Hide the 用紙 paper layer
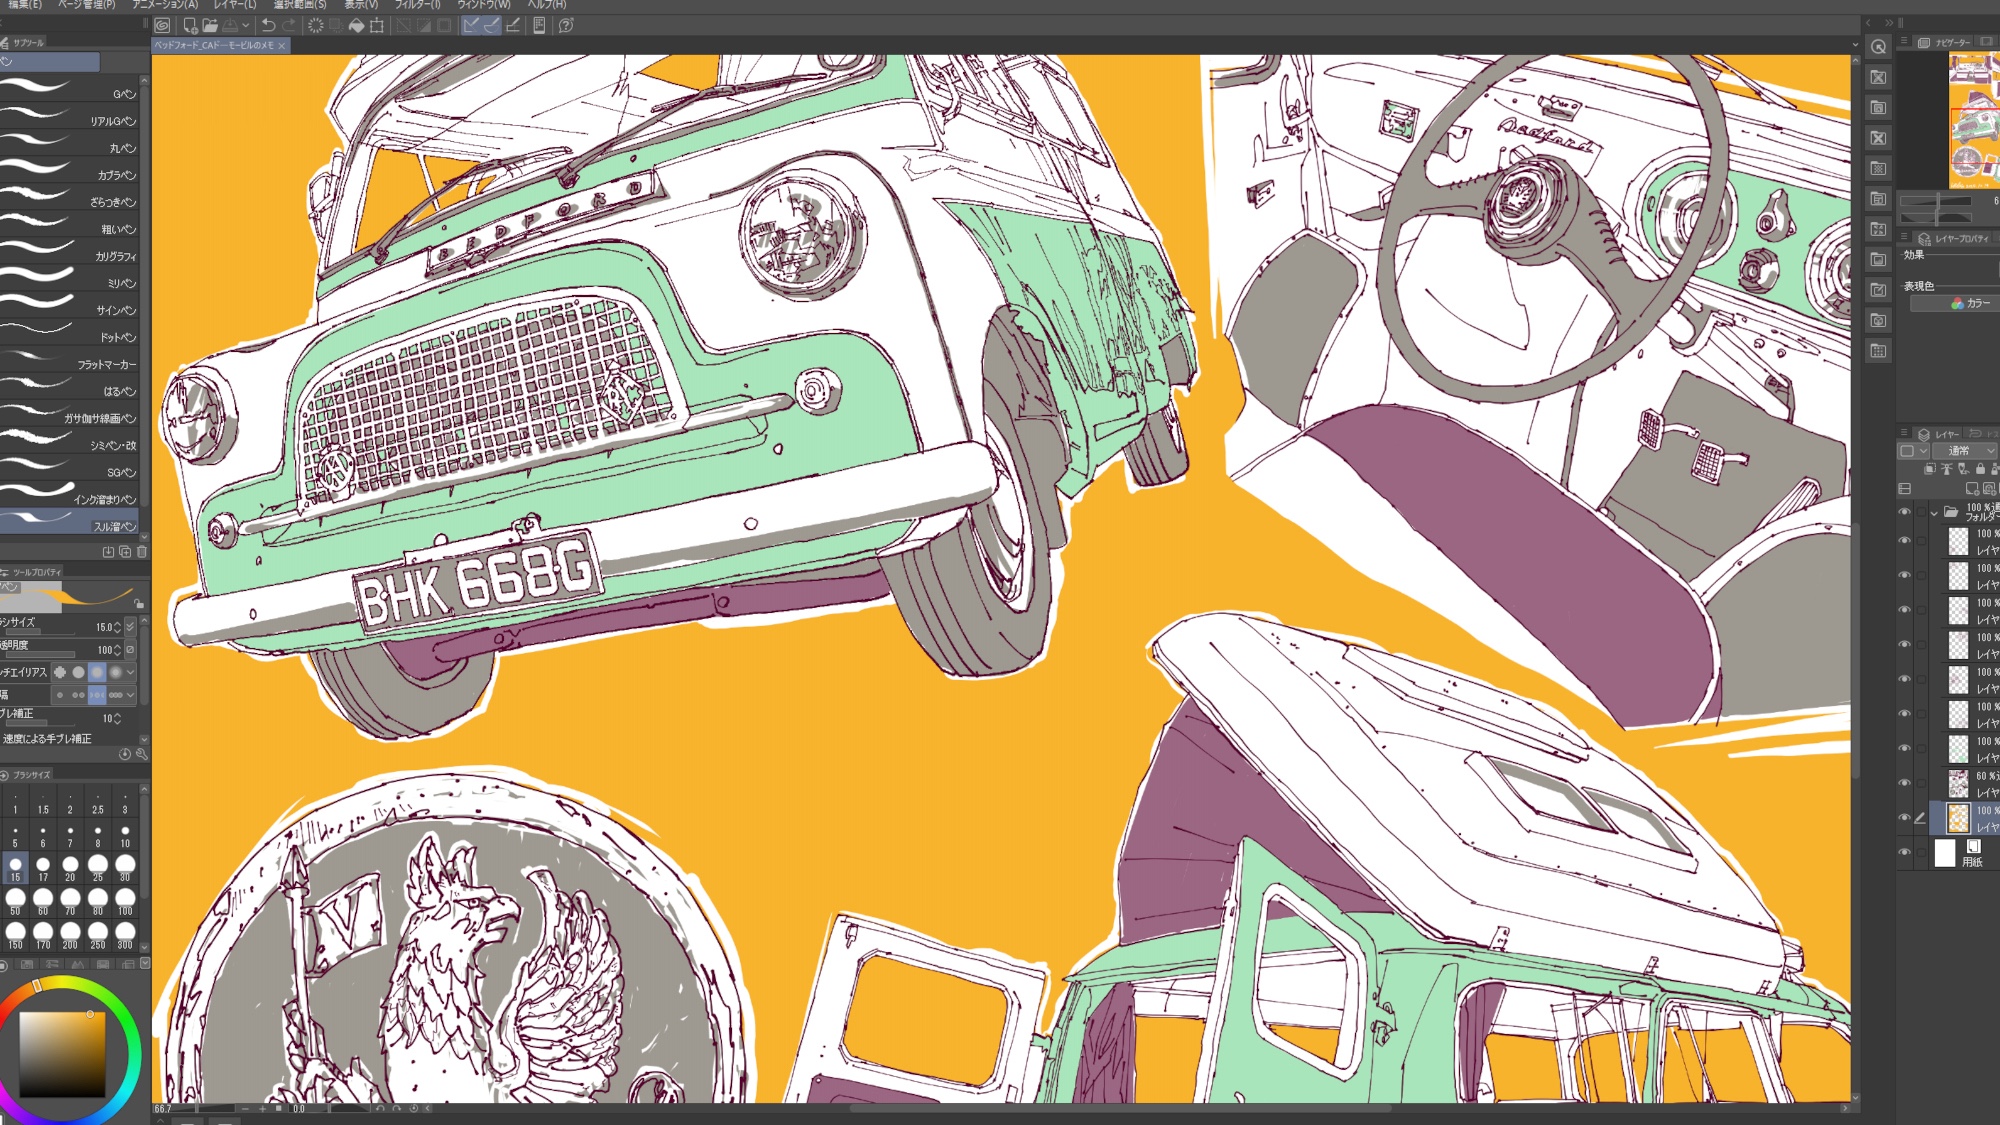 (x=1904, y=853)
